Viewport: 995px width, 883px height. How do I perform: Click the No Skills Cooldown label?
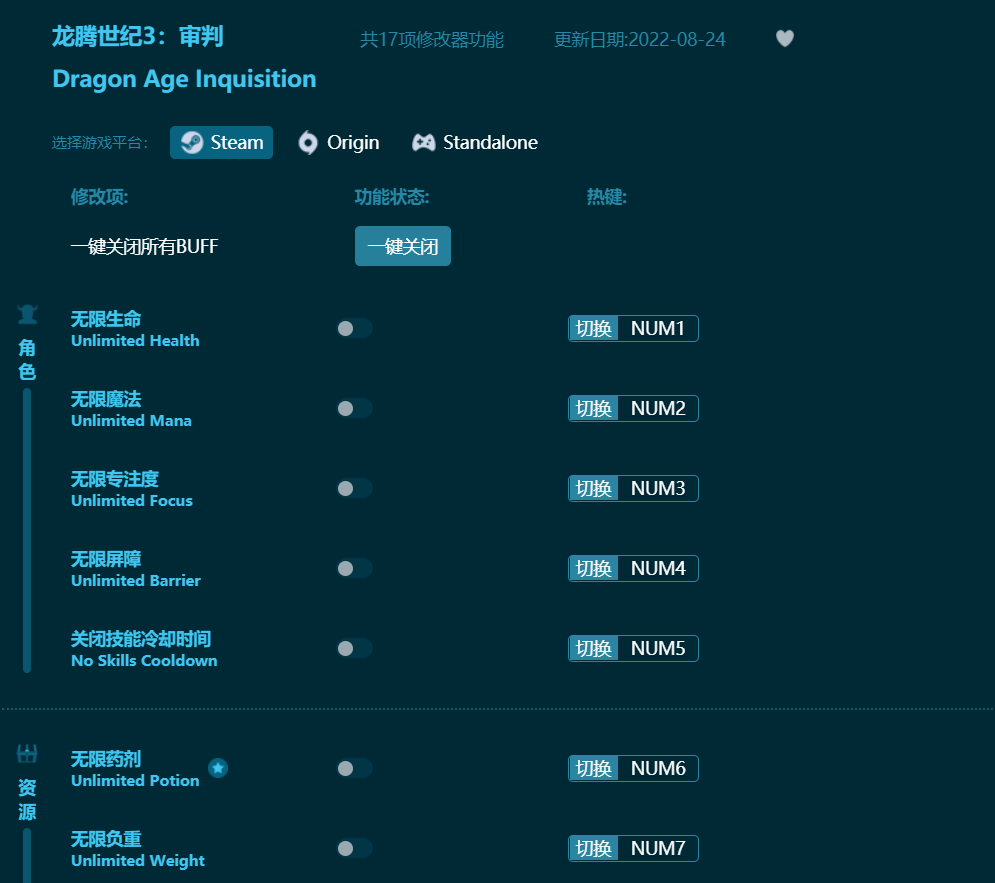click(144, 660)
